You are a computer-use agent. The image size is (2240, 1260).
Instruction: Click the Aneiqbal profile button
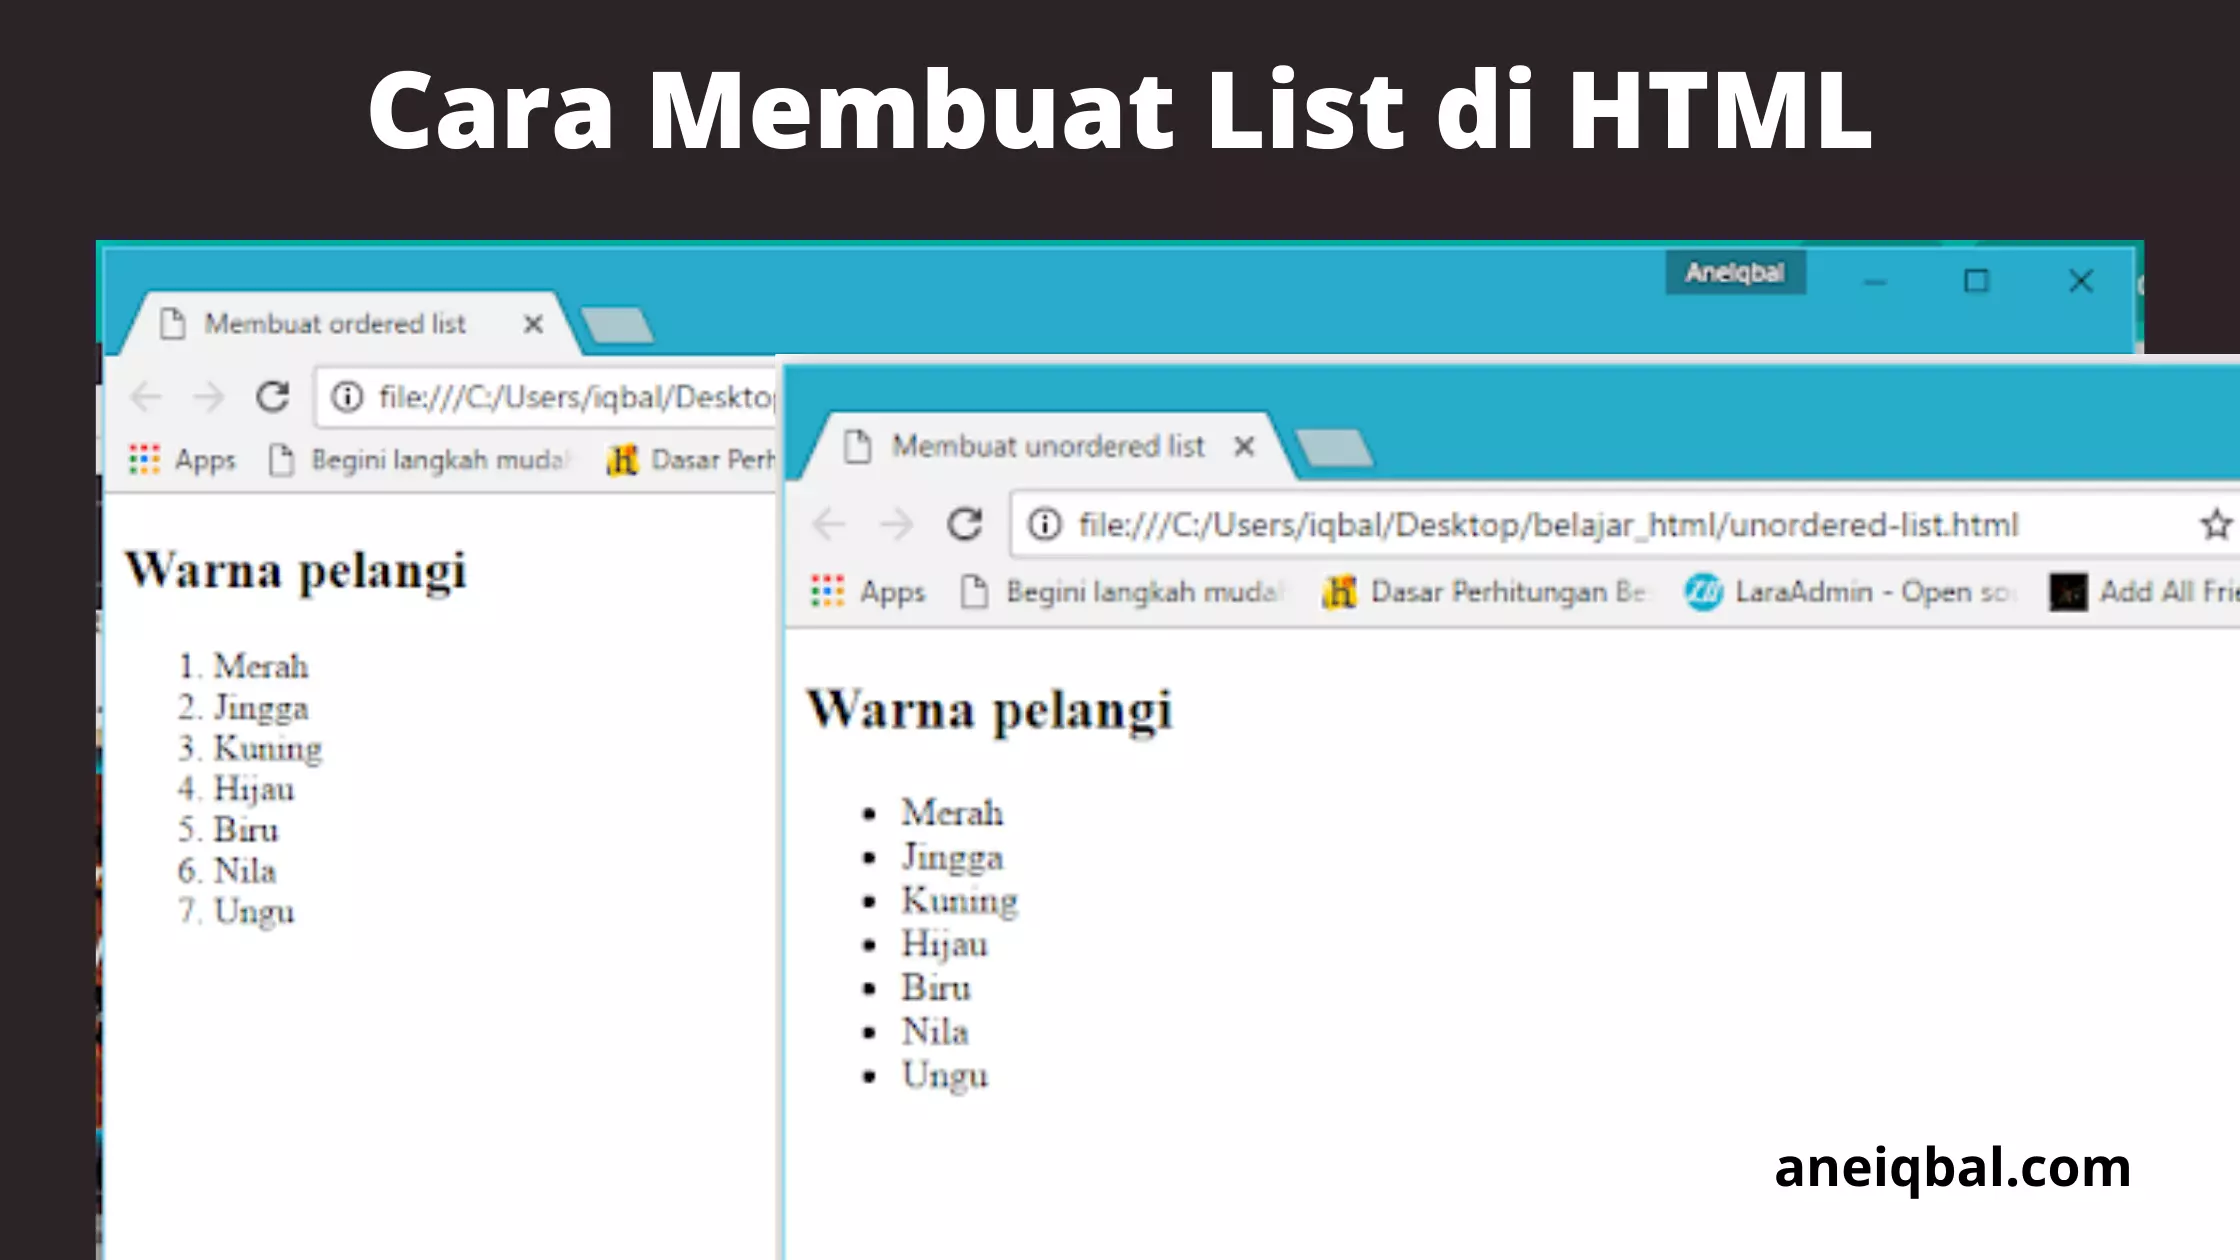point(1735,273)
